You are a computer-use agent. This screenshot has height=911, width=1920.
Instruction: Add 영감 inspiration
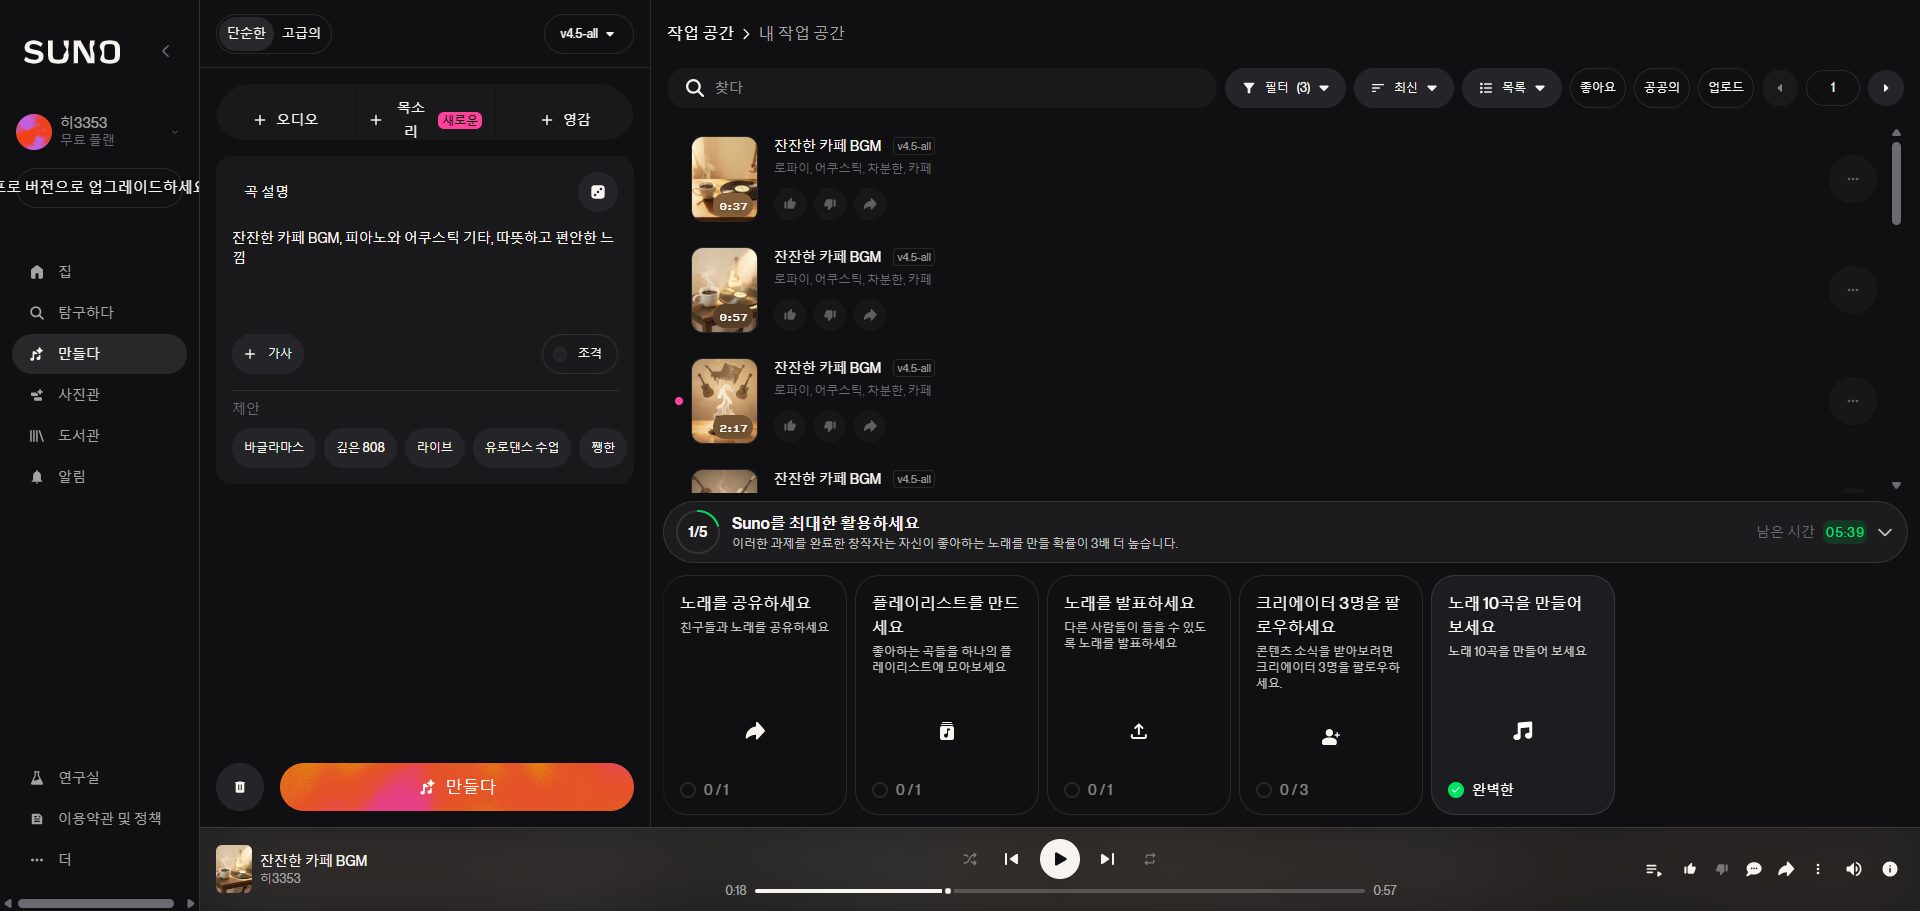pyautogui.click(x=564, y=120)
